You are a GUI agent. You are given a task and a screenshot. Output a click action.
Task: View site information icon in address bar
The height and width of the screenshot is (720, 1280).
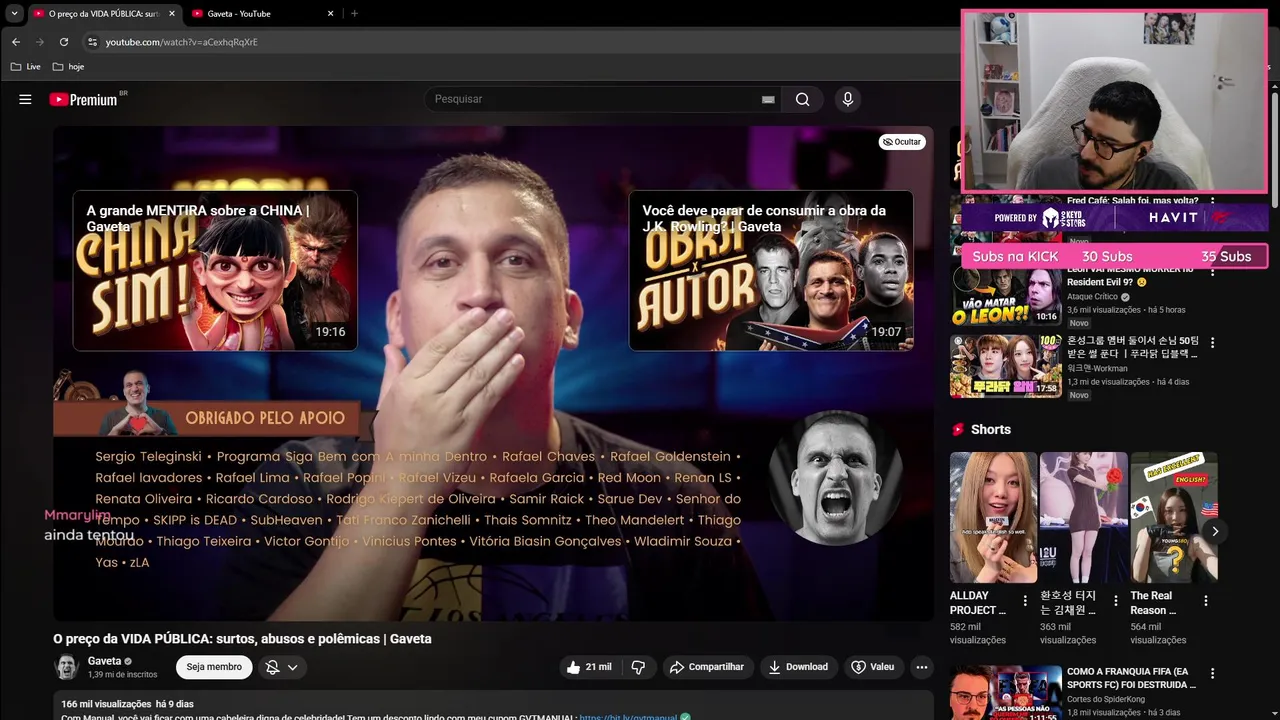pyautogui.click(x=92, y=42)
